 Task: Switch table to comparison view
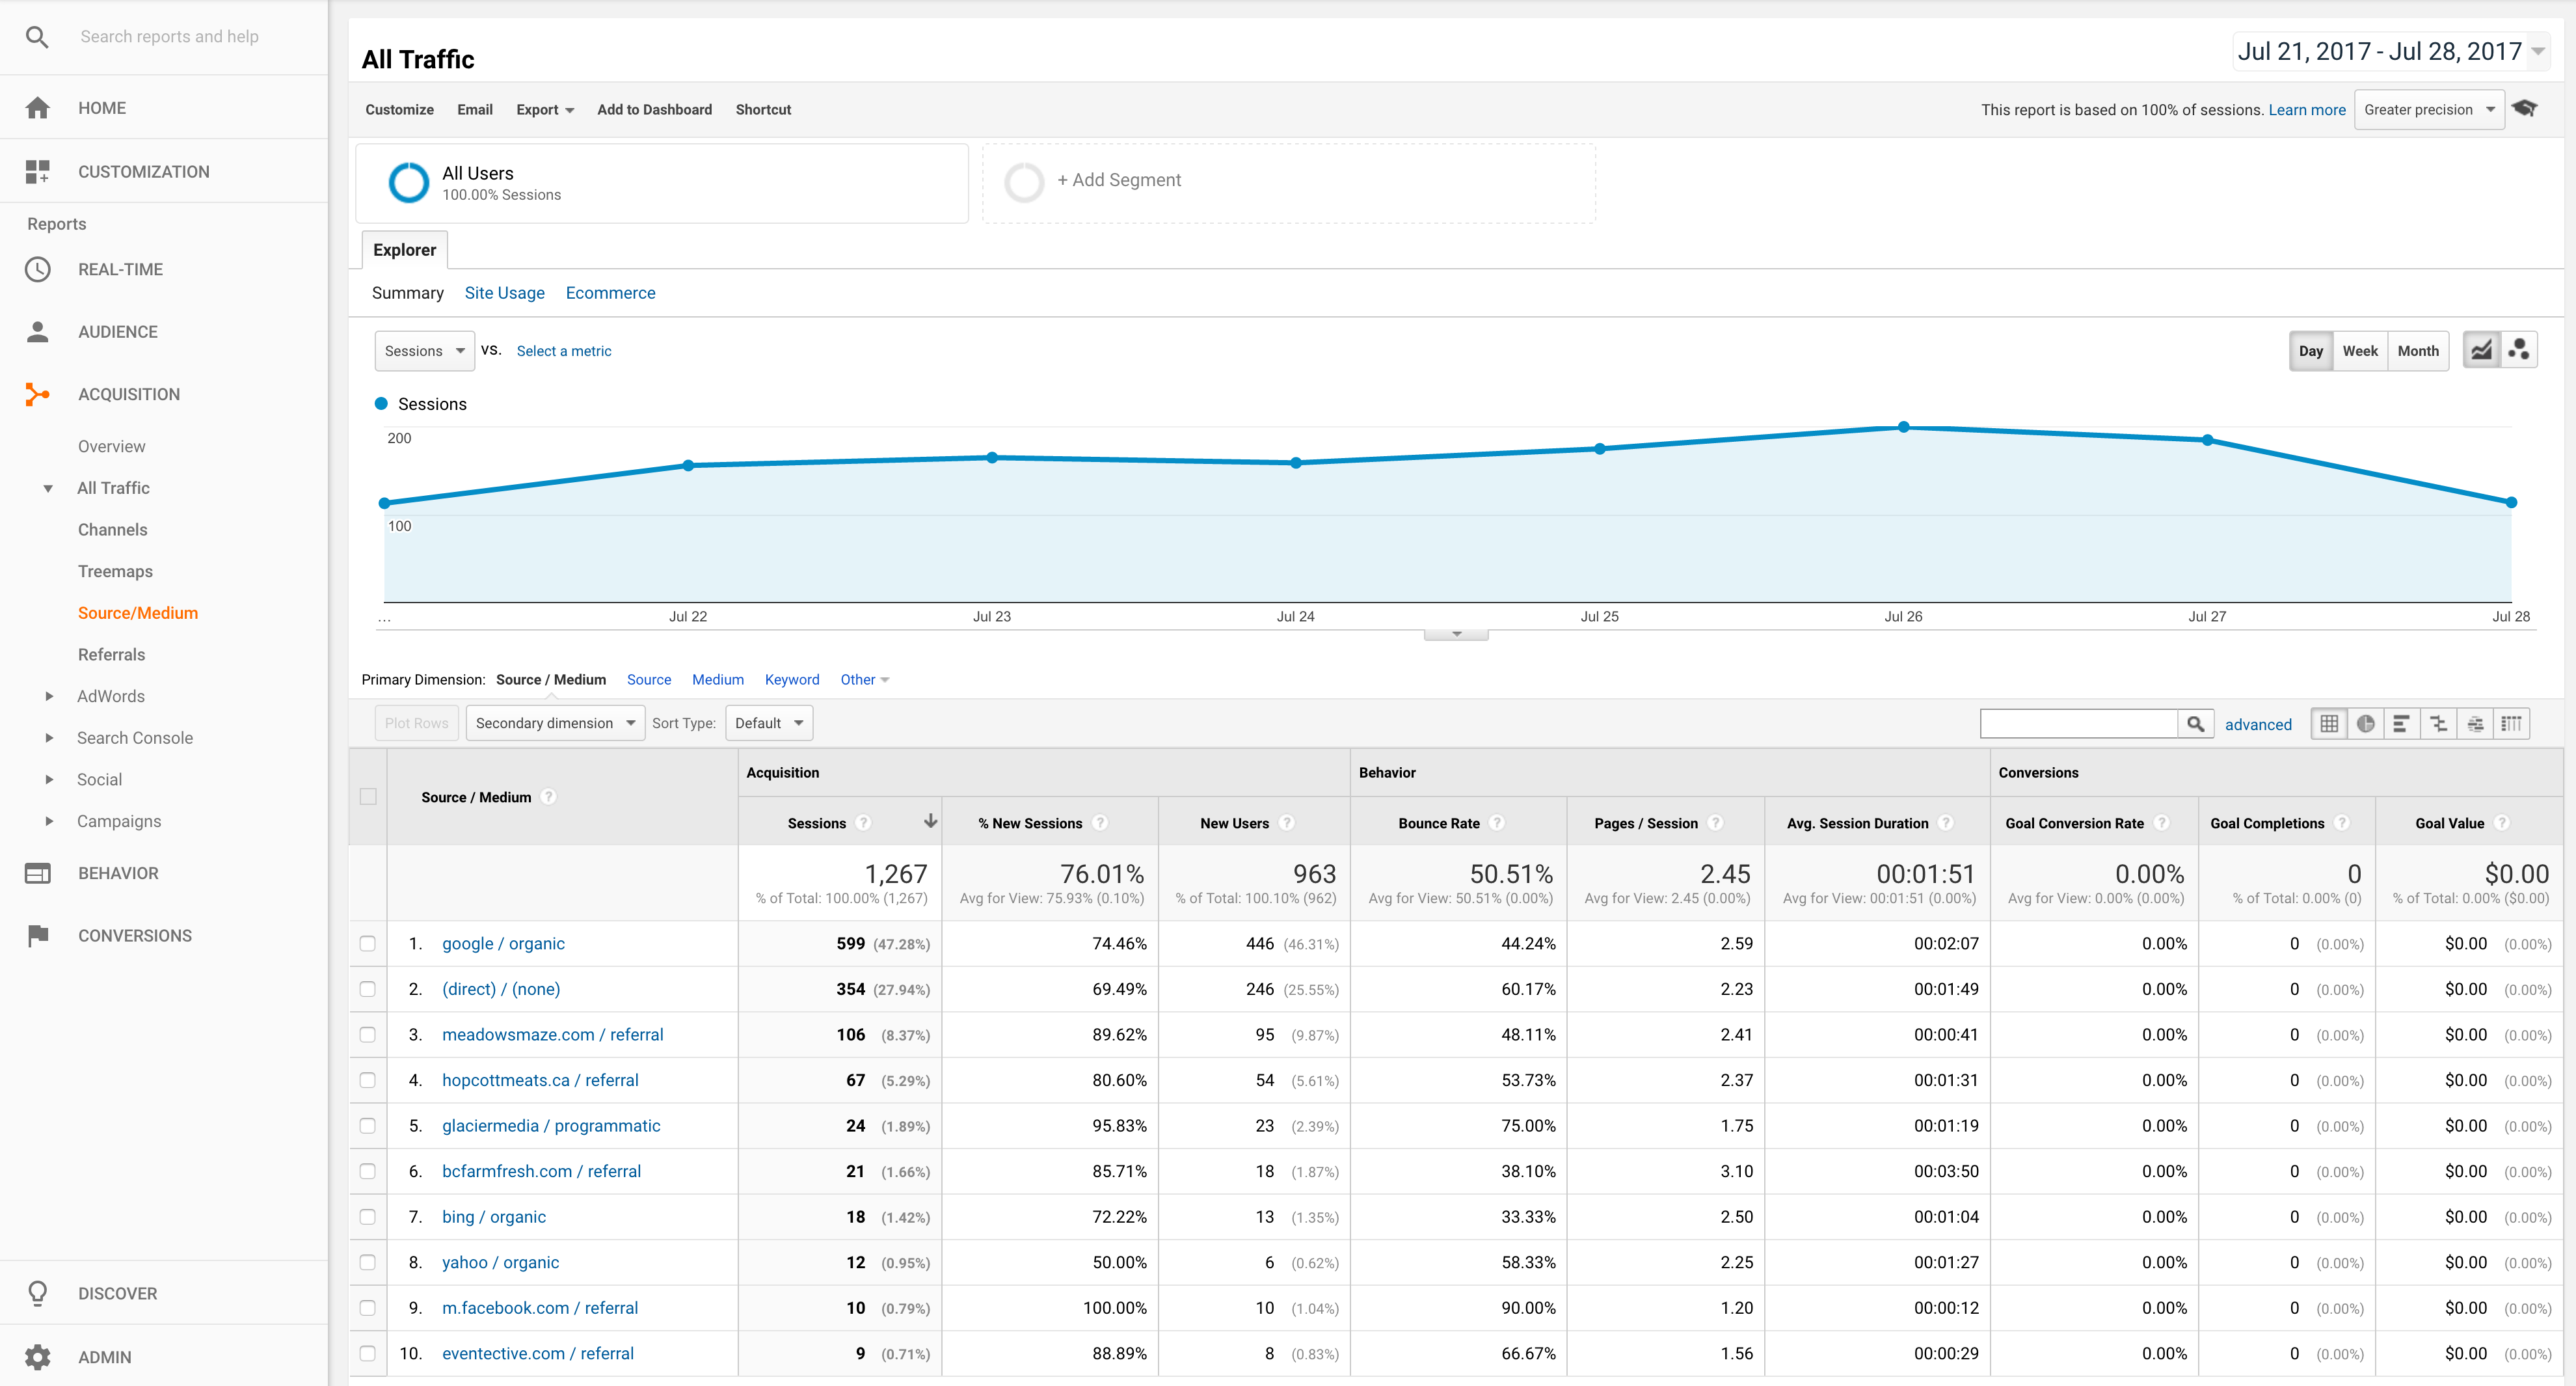tap(2438, 724)
